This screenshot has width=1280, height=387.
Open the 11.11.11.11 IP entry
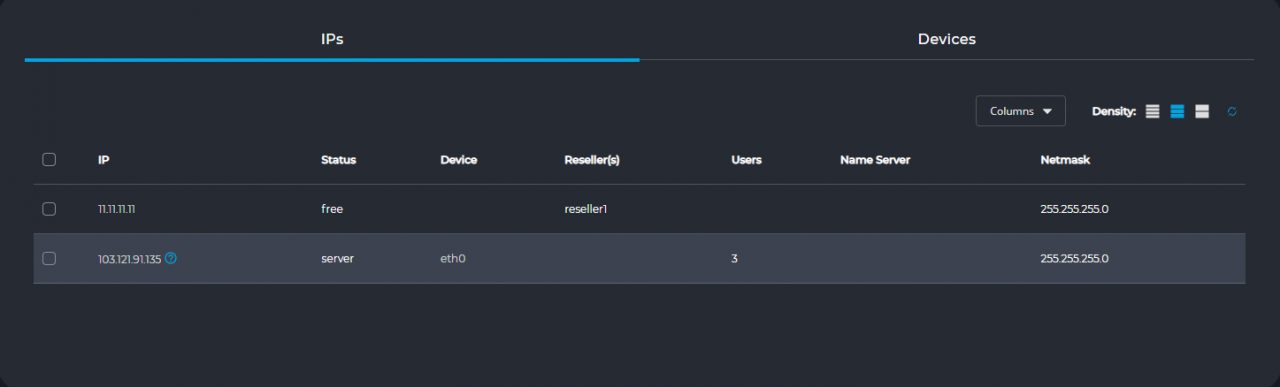(116, 209)
